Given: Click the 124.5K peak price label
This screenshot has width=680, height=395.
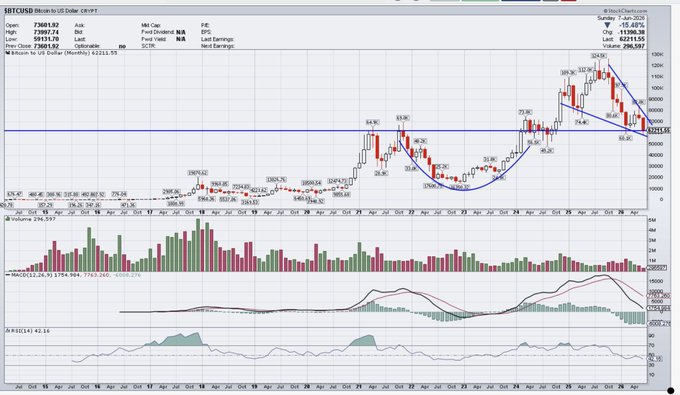Looking at the screenshot, I should [599, 55].
